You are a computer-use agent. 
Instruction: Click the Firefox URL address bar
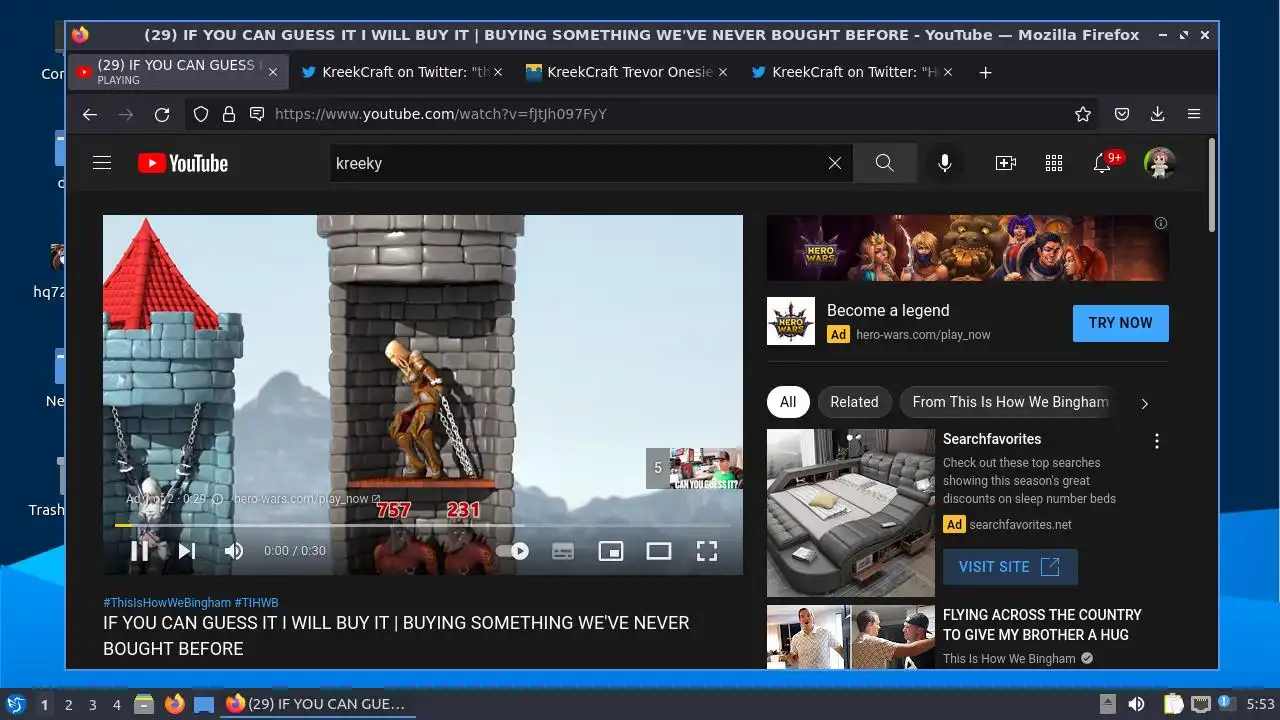pyautogui.click(x=640, y=114)
